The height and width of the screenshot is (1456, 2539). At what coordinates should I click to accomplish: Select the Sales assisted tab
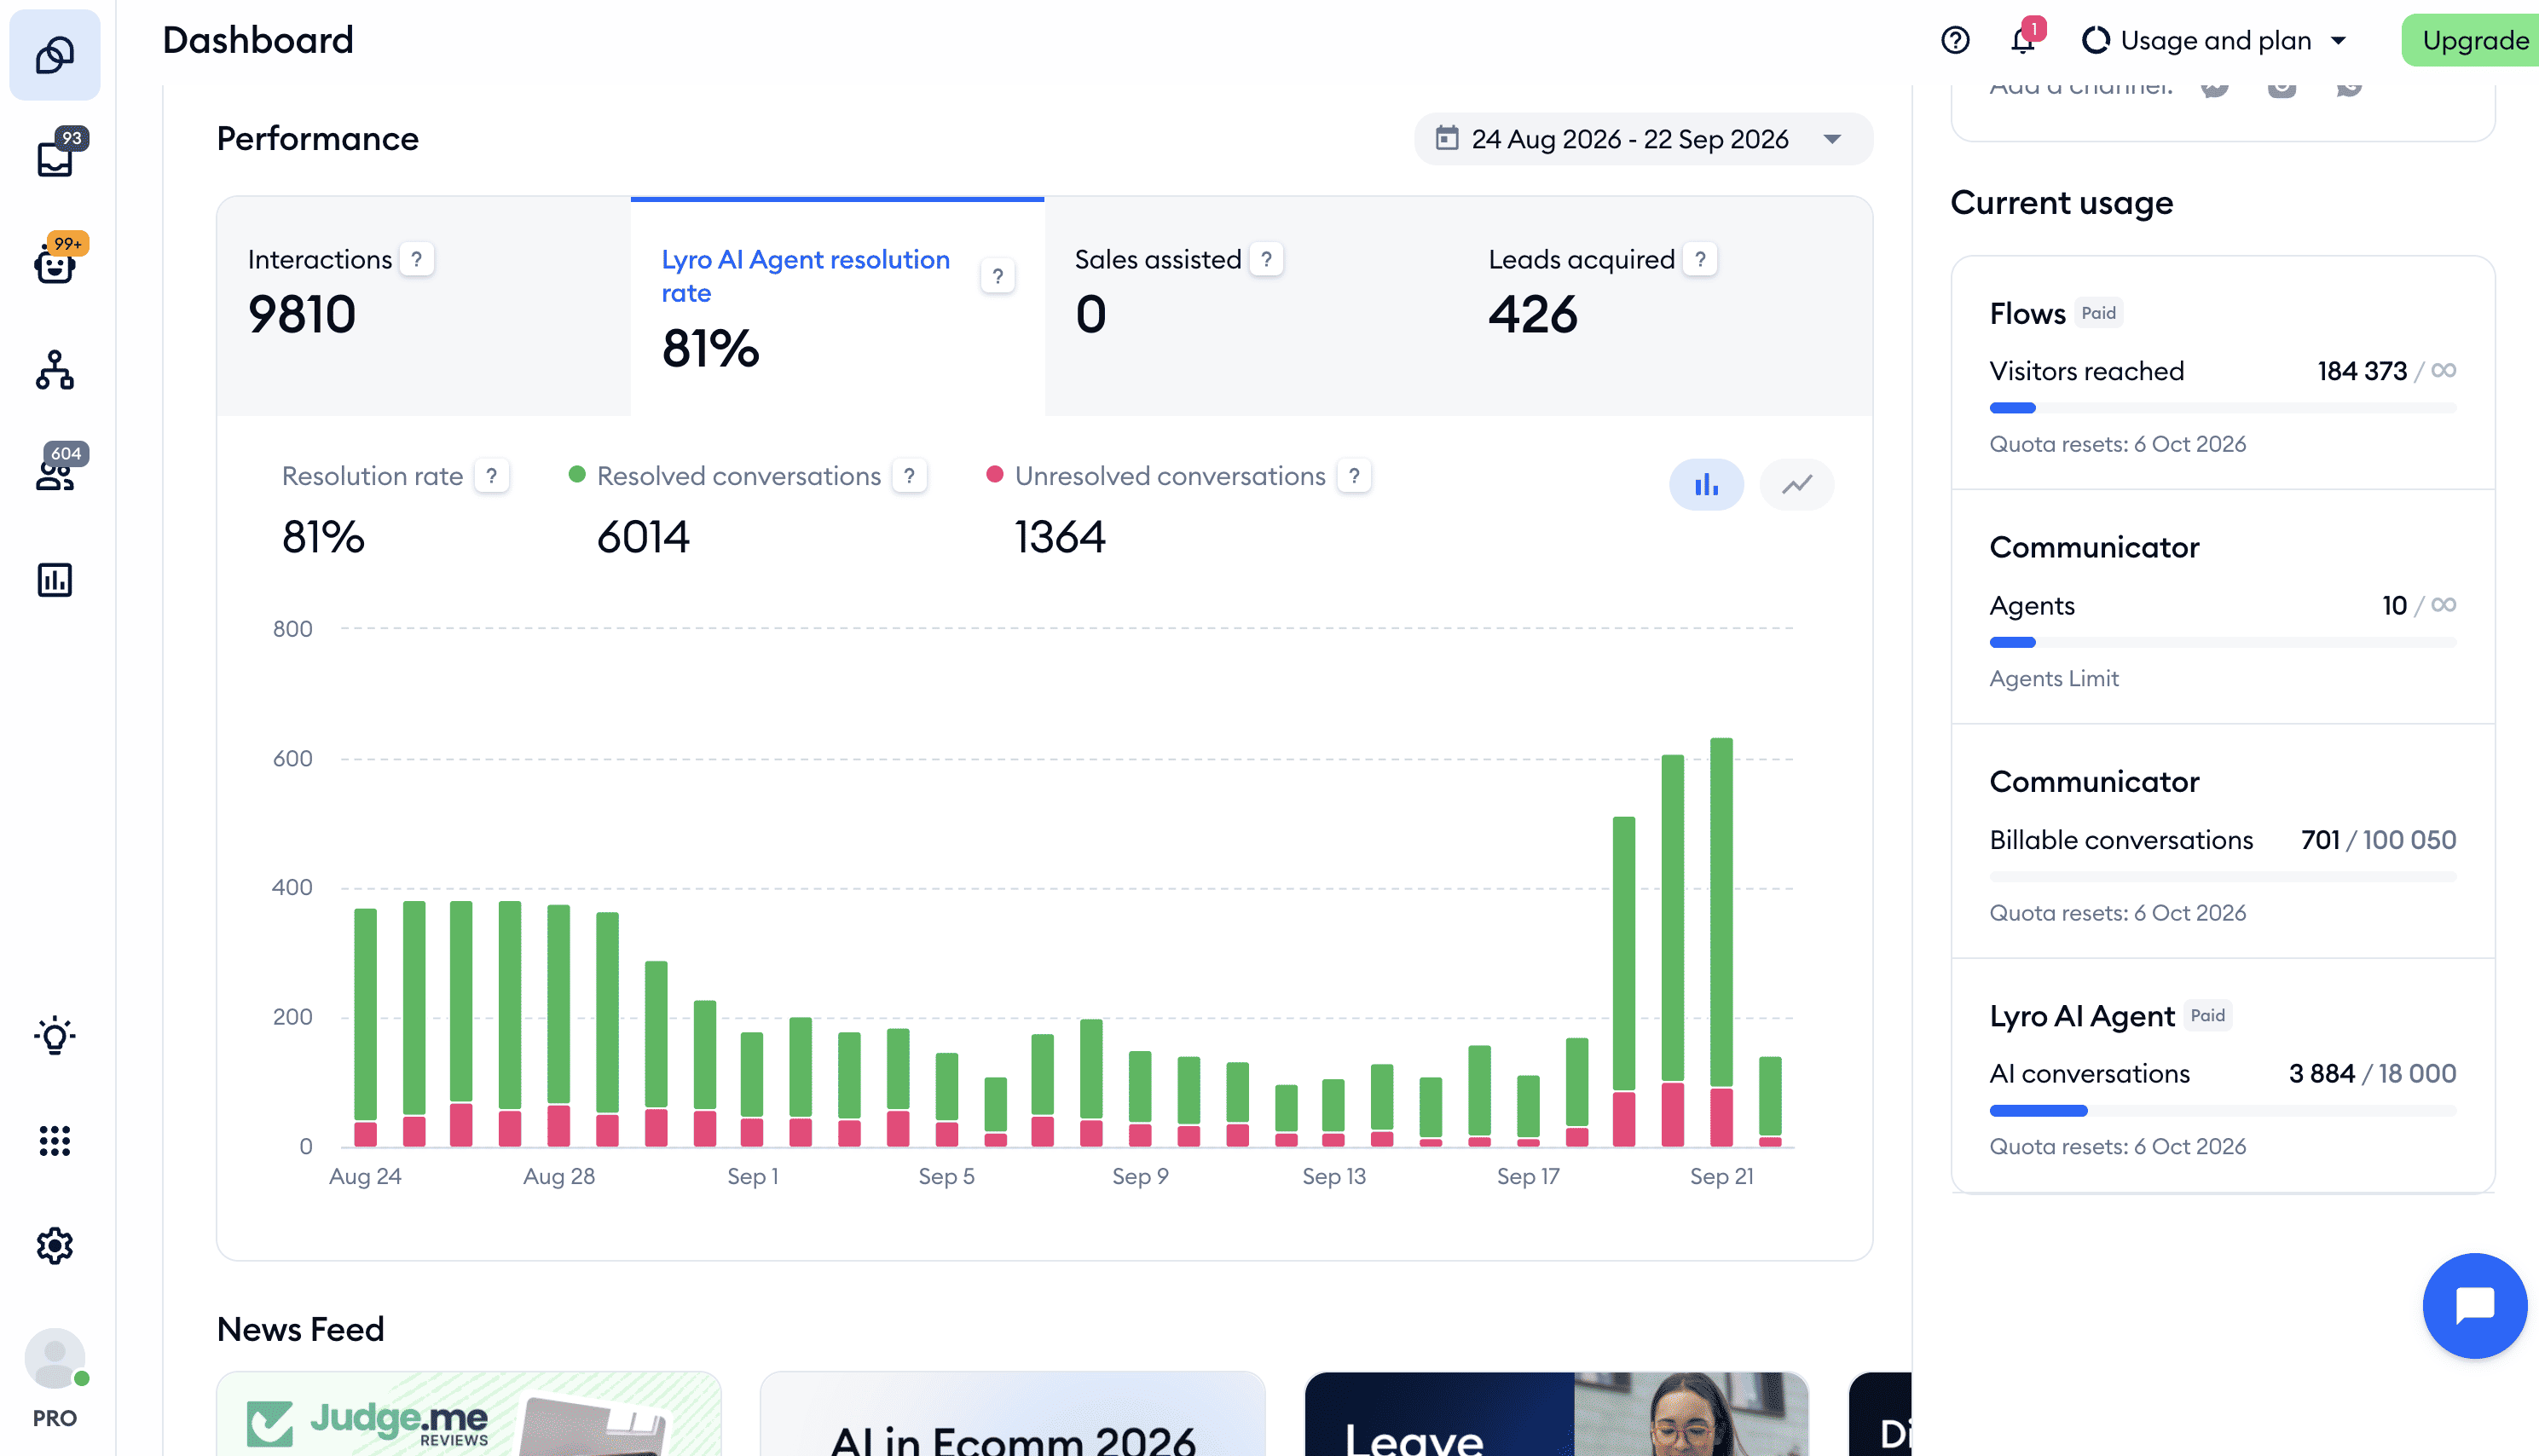coord(1252,306)
